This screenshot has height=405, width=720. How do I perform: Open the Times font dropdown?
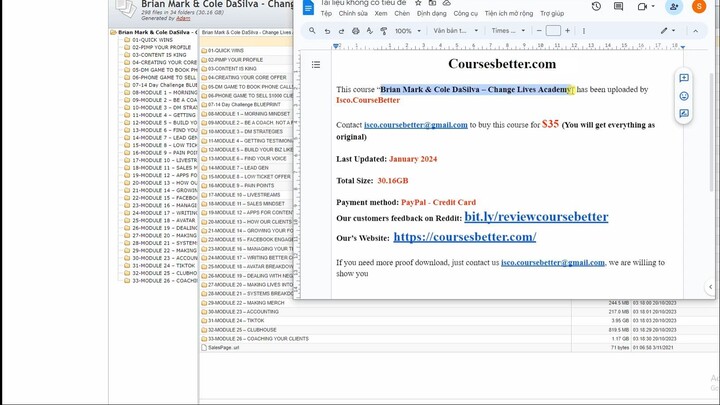[508, 31]
